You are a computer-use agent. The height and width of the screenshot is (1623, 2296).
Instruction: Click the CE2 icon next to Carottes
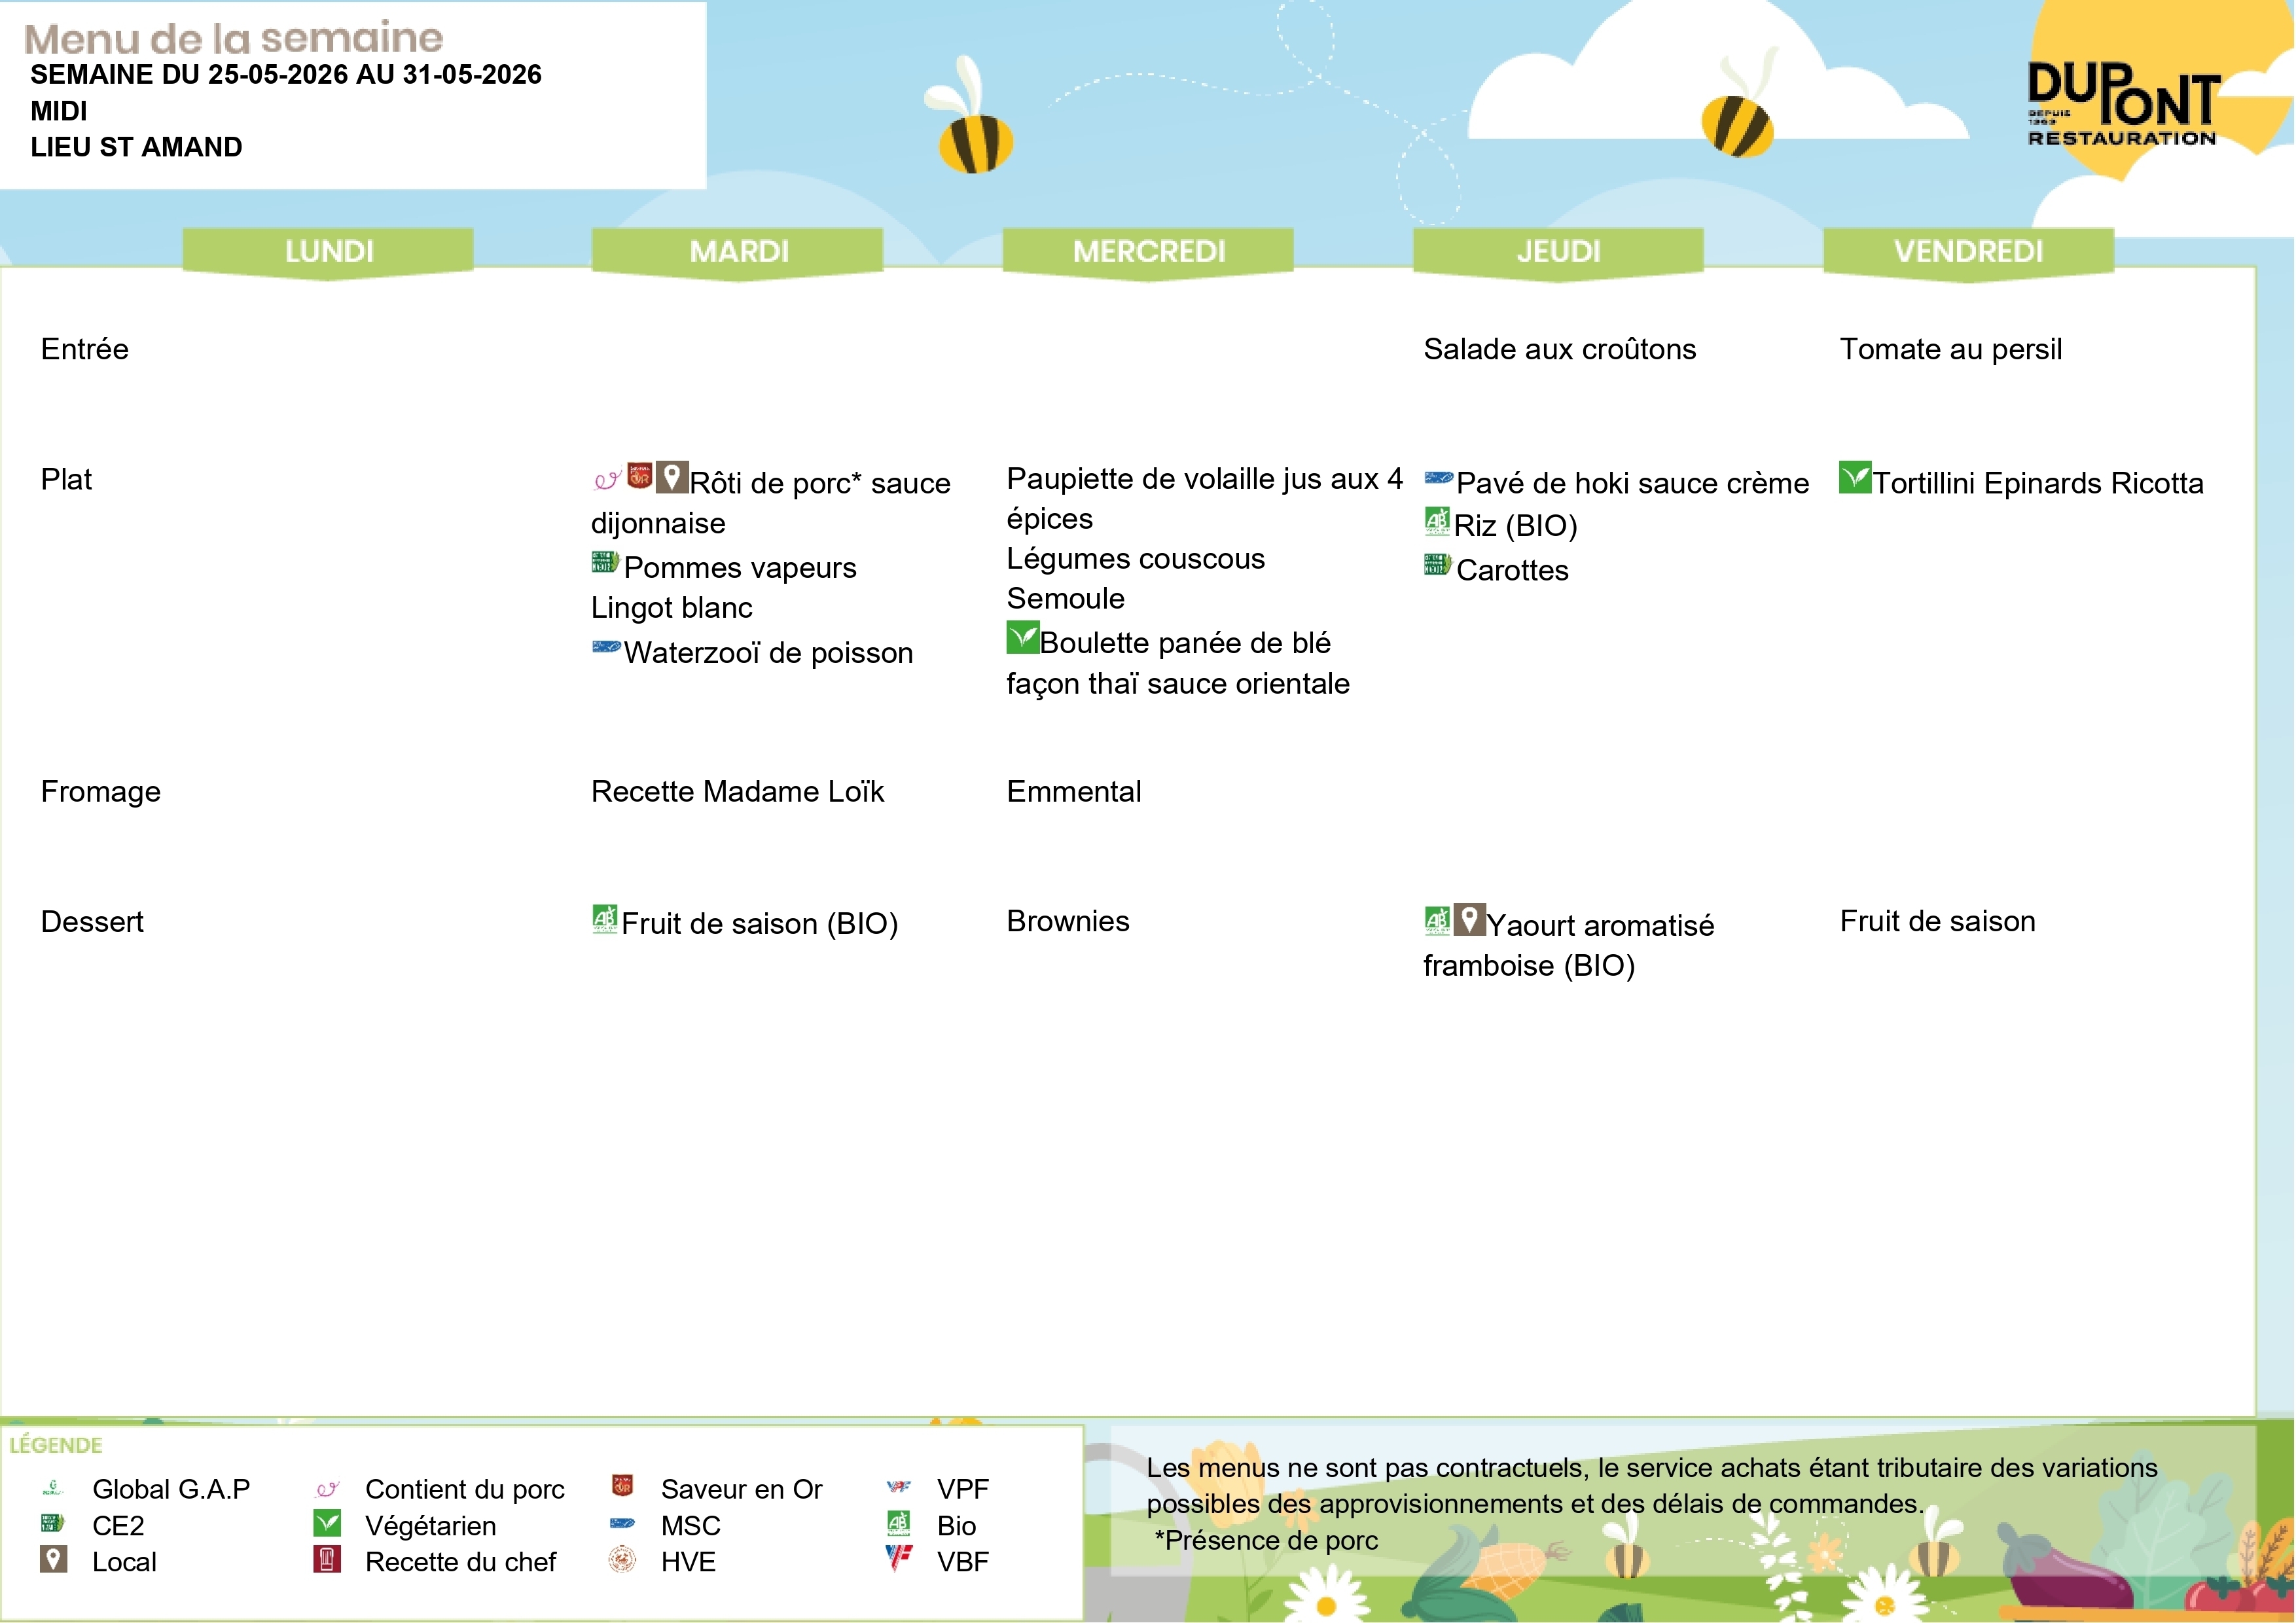1438,565
